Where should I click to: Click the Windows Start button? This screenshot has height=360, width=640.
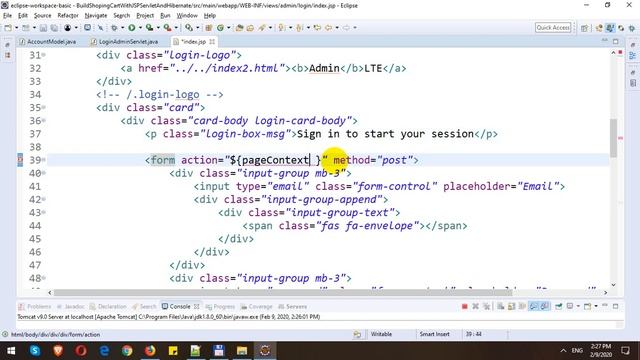(x=11, y=350)
